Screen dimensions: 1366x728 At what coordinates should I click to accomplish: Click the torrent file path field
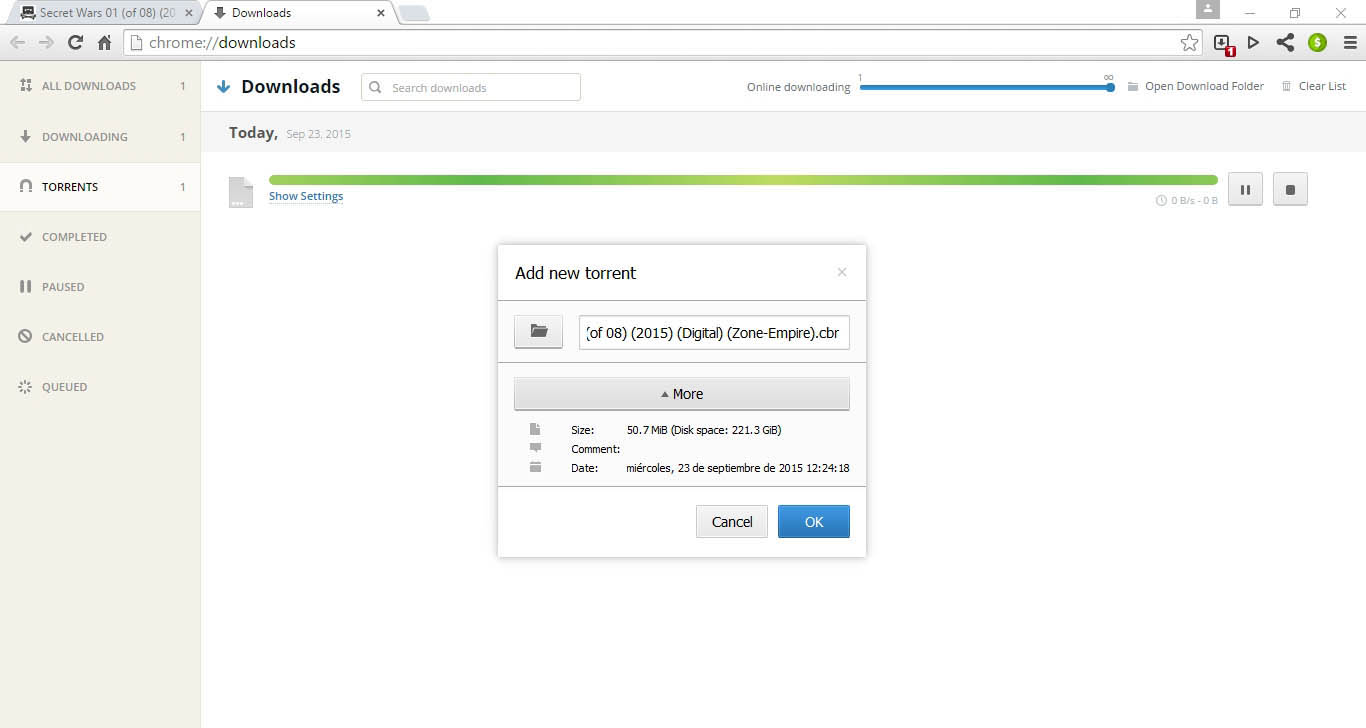714,332
